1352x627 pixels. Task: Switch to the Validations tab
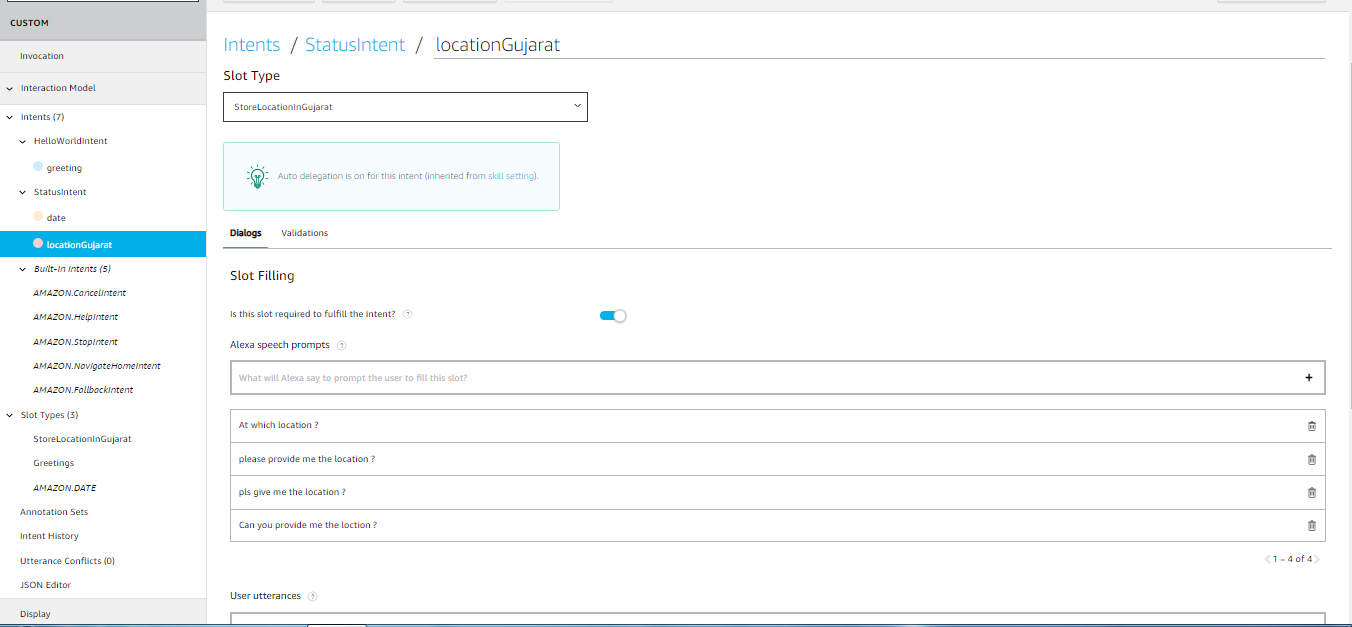pos(305,233)
